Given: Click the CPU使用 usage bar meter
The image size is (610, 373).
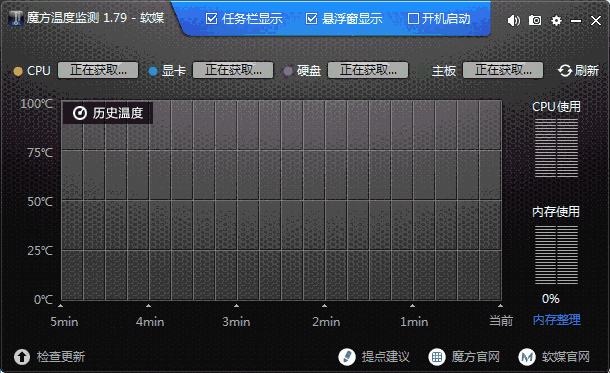Looking at the screenshot, I should [556, 148].
